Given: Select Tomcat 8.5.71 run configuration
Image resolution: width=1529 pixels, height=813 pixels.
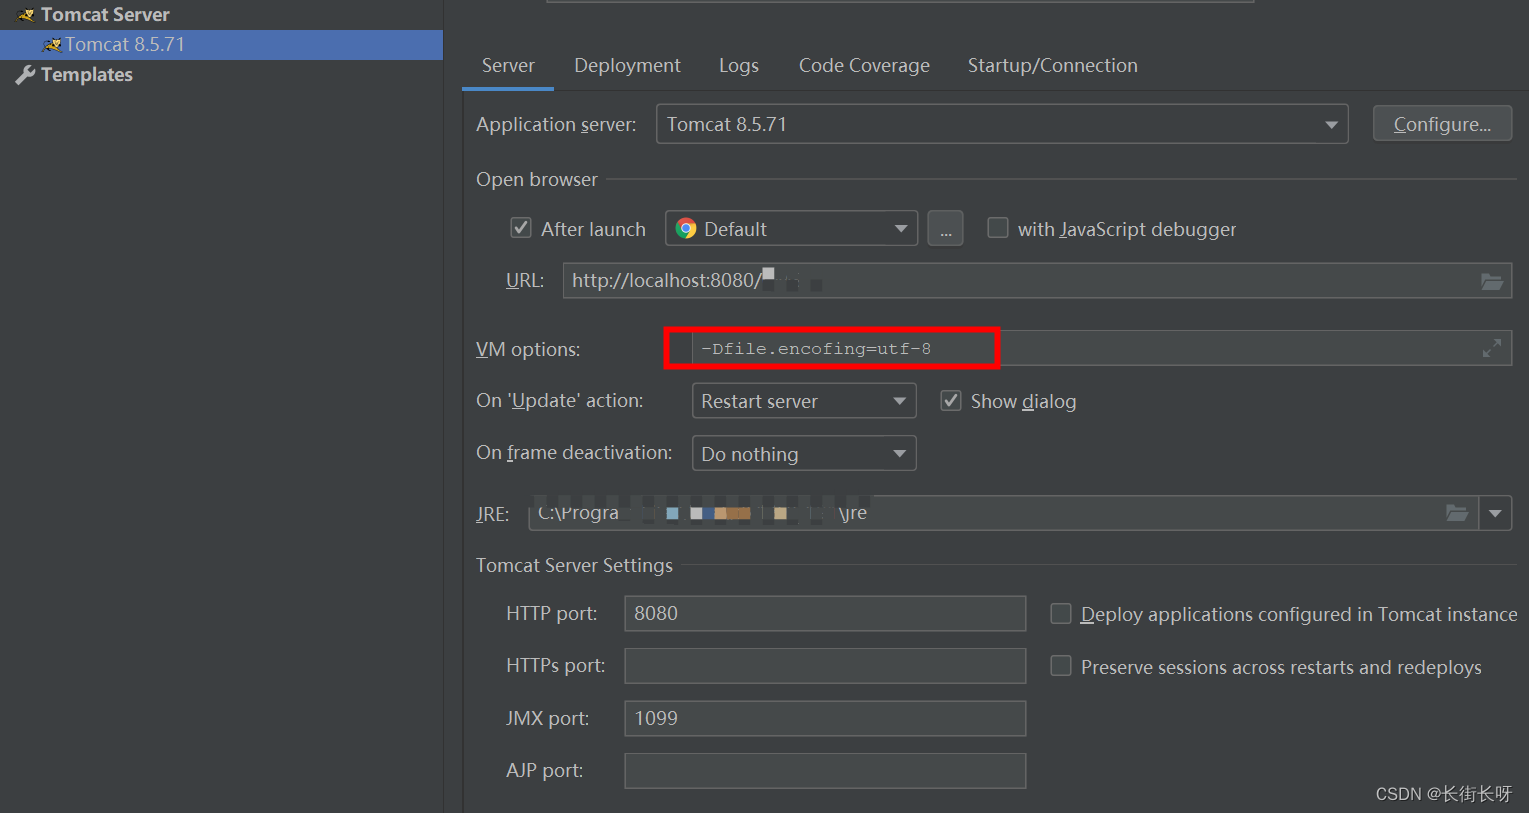Looking at the screenshot, I should click(x=221, y=44).
